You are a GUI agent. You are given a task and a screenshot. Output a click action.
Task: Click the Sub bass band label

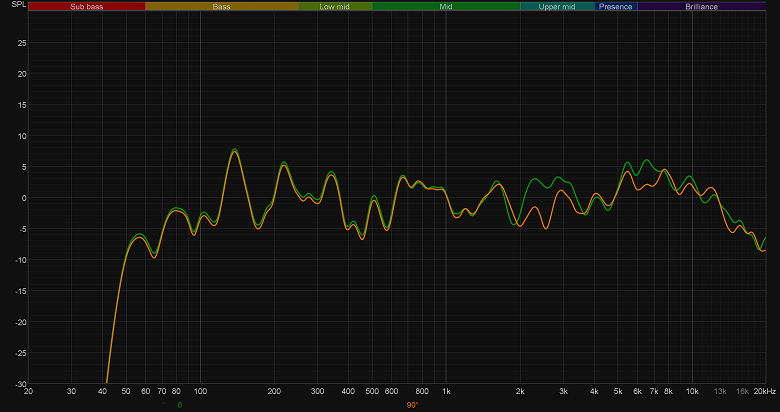[x=87, y=6]
